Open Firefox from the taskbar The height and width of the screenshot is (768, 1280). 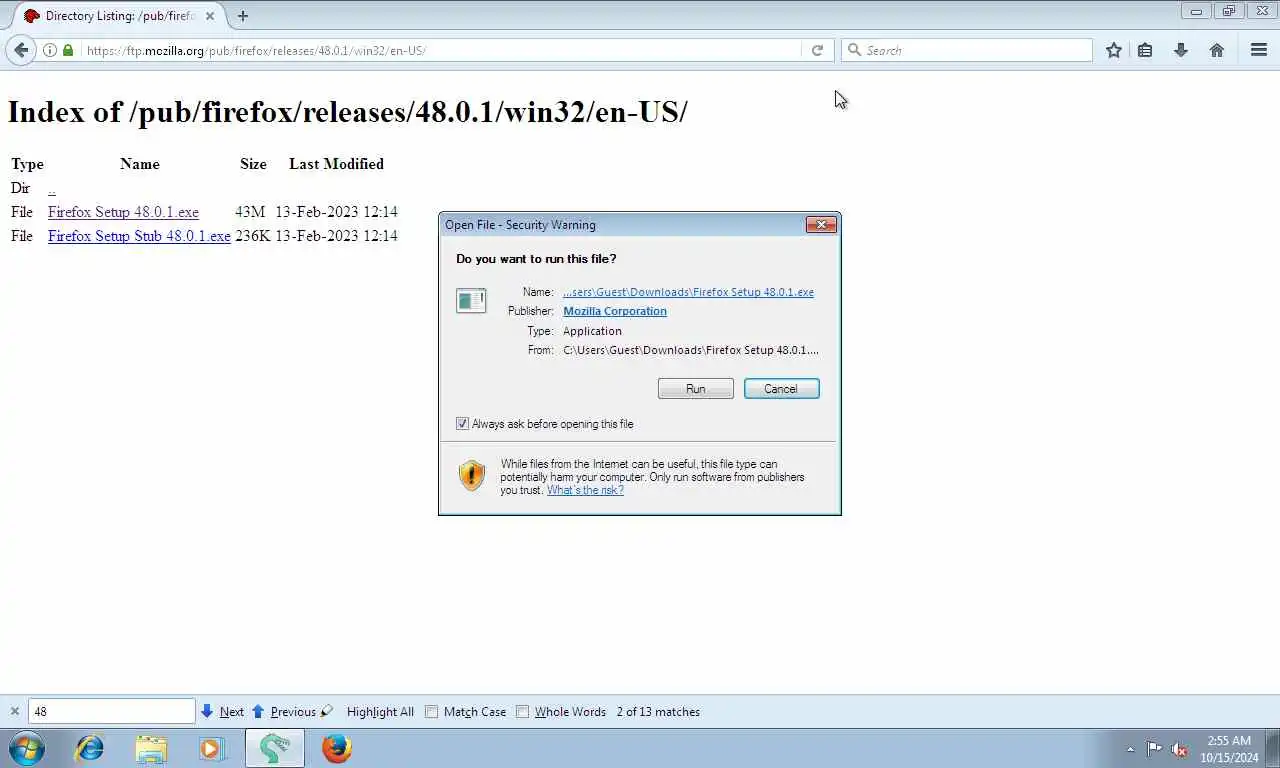[337, 748]
